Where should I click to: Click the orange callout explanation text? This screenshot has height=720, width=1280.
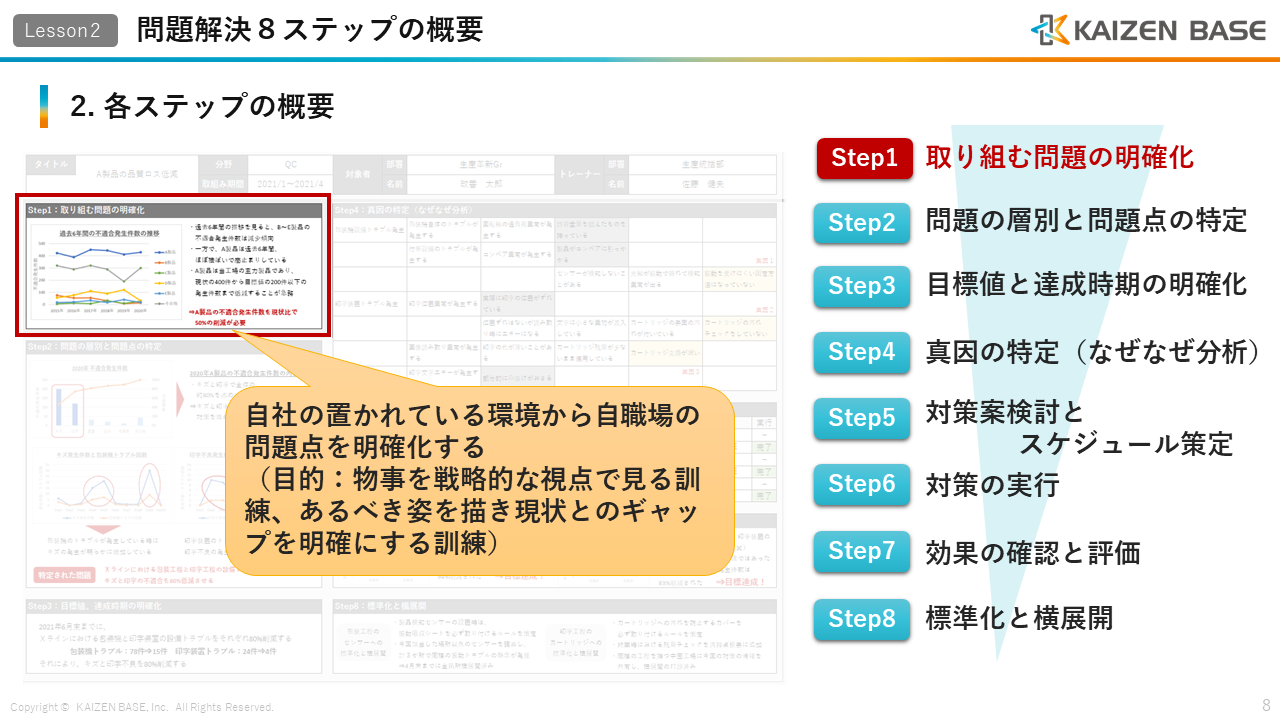(474, 478)
